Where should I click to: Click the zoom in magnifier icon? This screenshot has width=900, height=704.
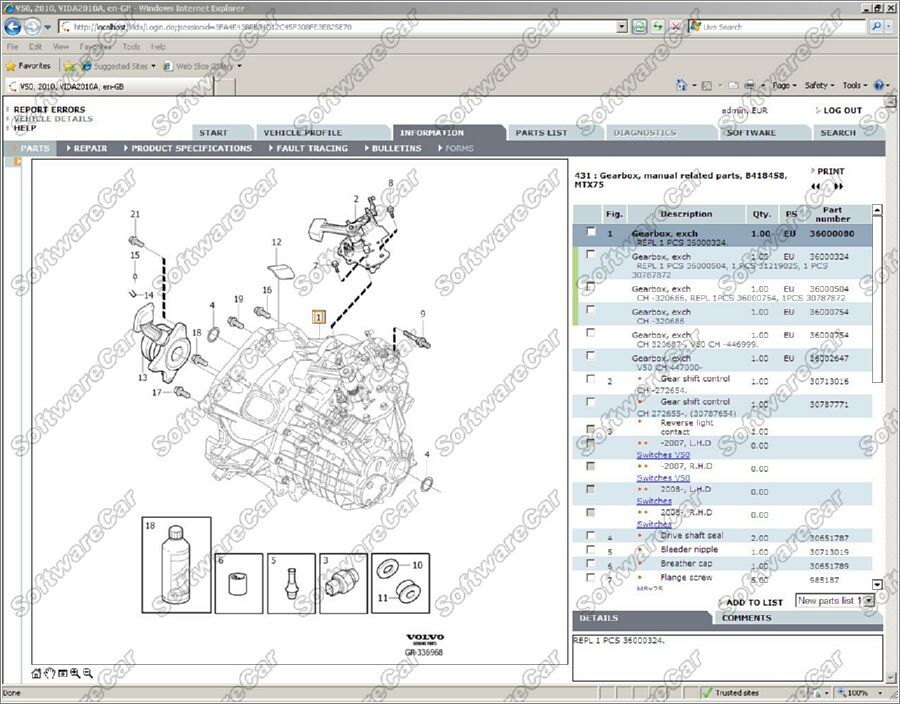pos(75,673)
